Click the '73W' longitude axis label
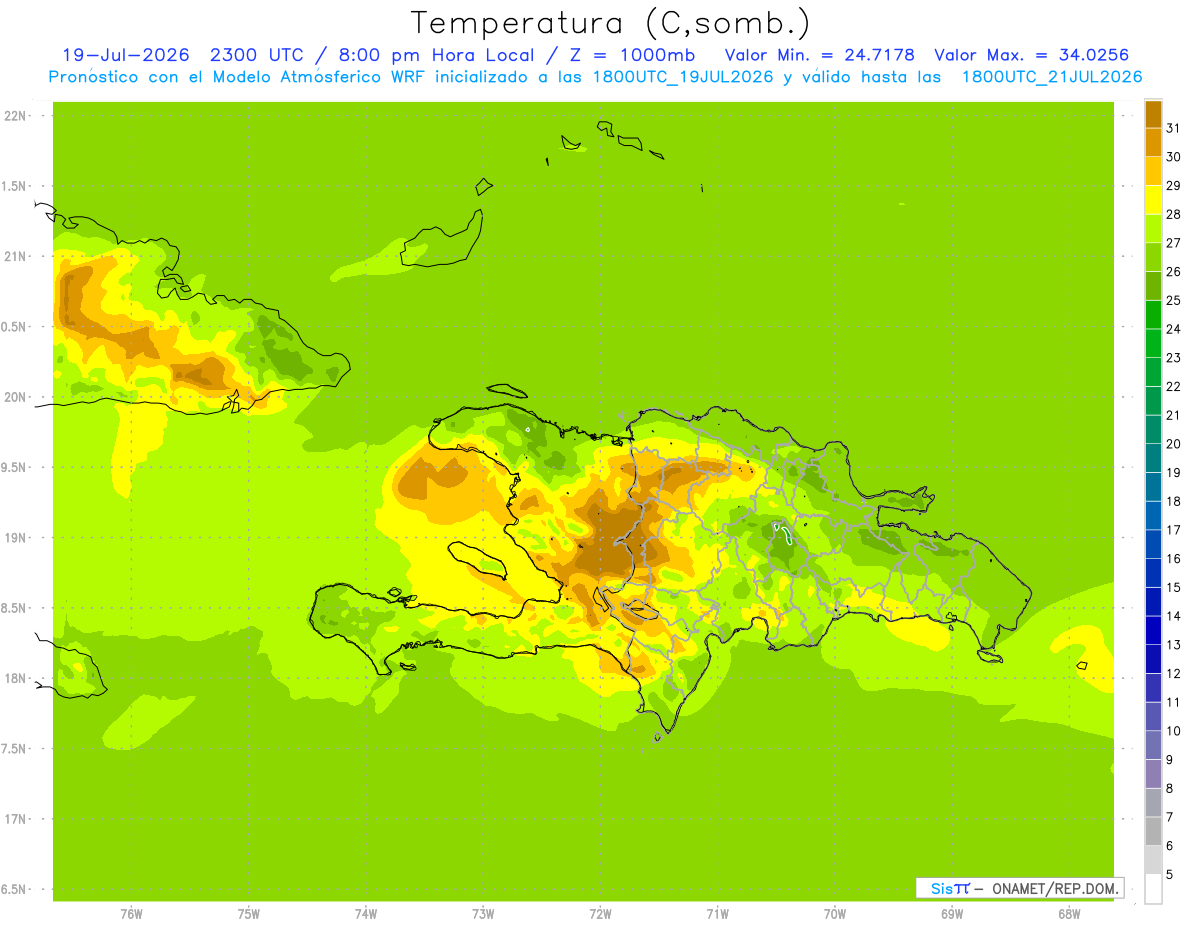Viewport: 1200px width, 927px height. [x=483, y=914]
